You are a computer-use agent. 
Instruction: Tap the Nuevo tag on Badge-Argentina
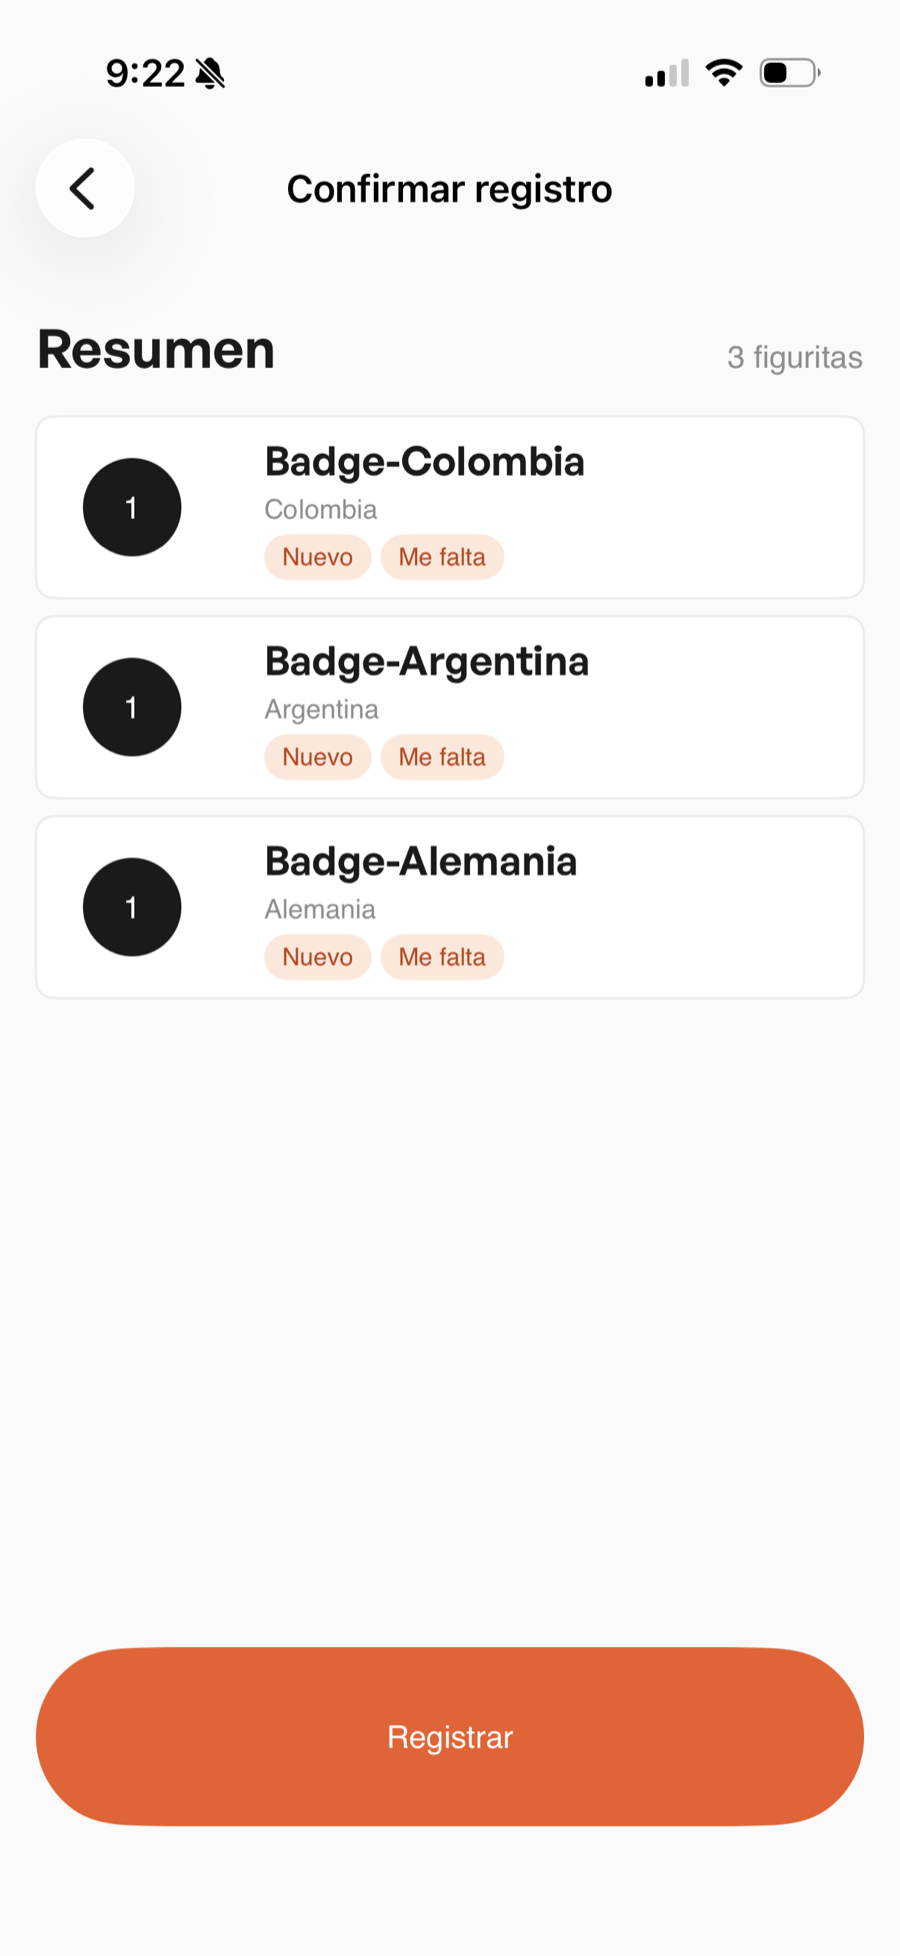pyautogui.click(x=317, y=757)
